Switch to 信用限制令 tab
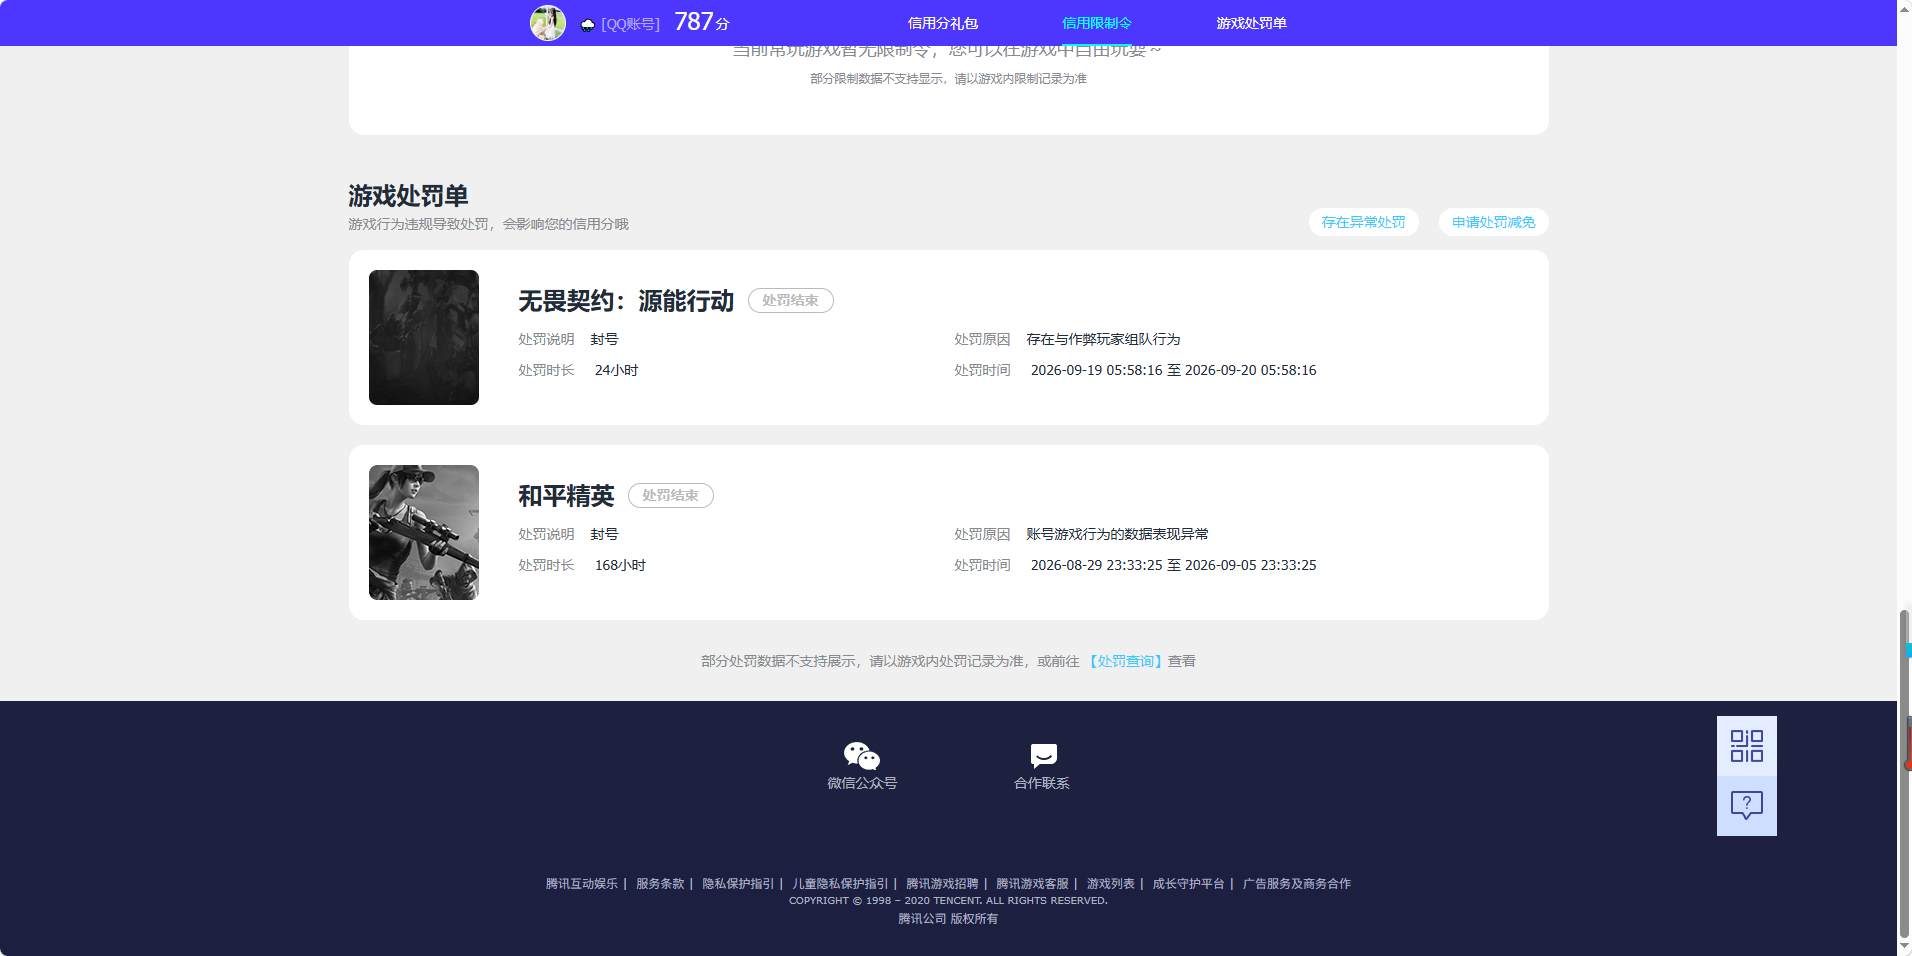Image resolution: width=1912 pixels, height=956 pixels. (x=1097, y=23)
